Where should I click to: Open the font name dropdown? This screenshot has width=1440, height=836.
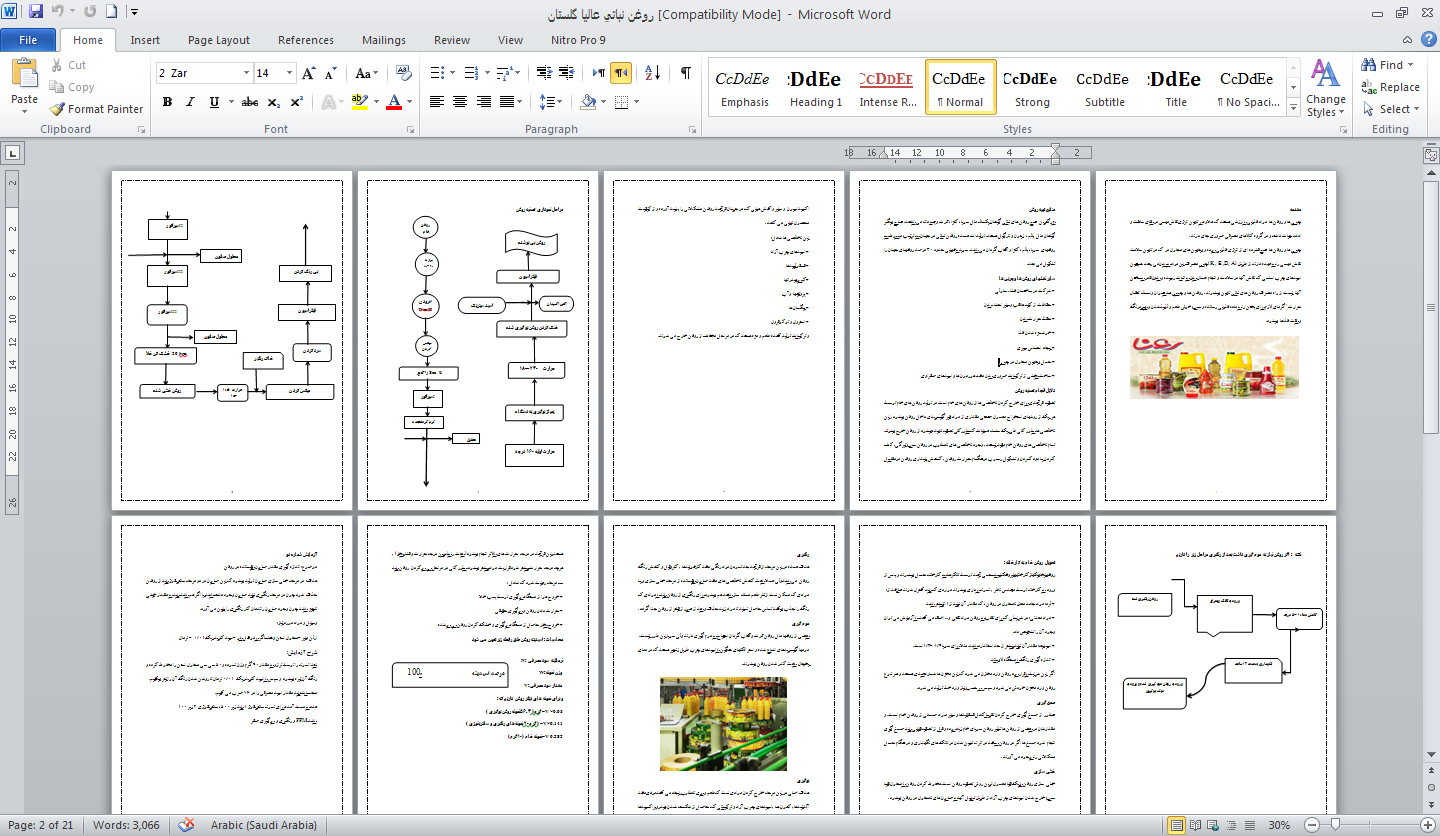(x=246, y=73)
